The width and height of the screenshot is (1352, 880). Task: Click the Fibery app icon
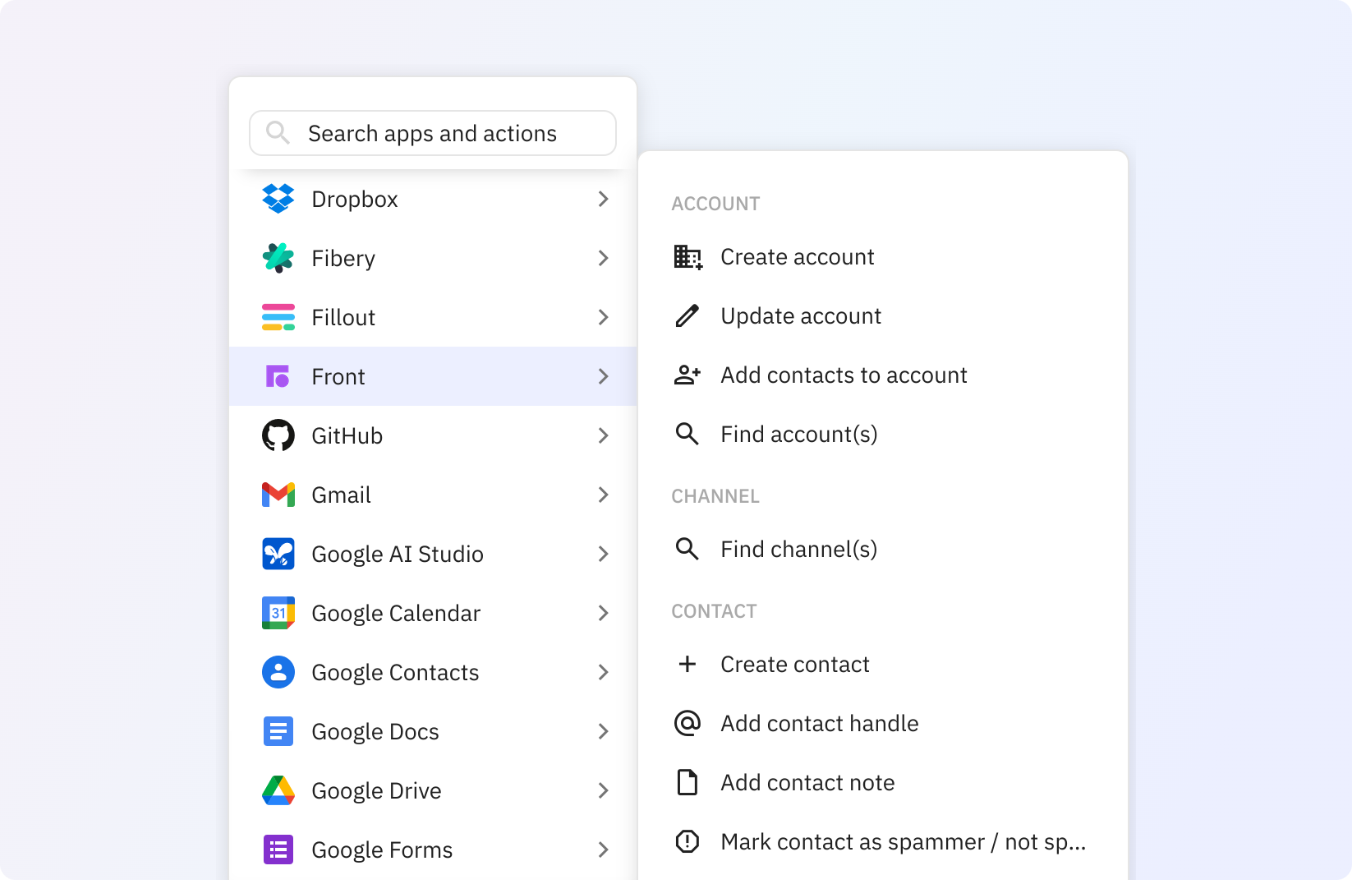[278, 258]
